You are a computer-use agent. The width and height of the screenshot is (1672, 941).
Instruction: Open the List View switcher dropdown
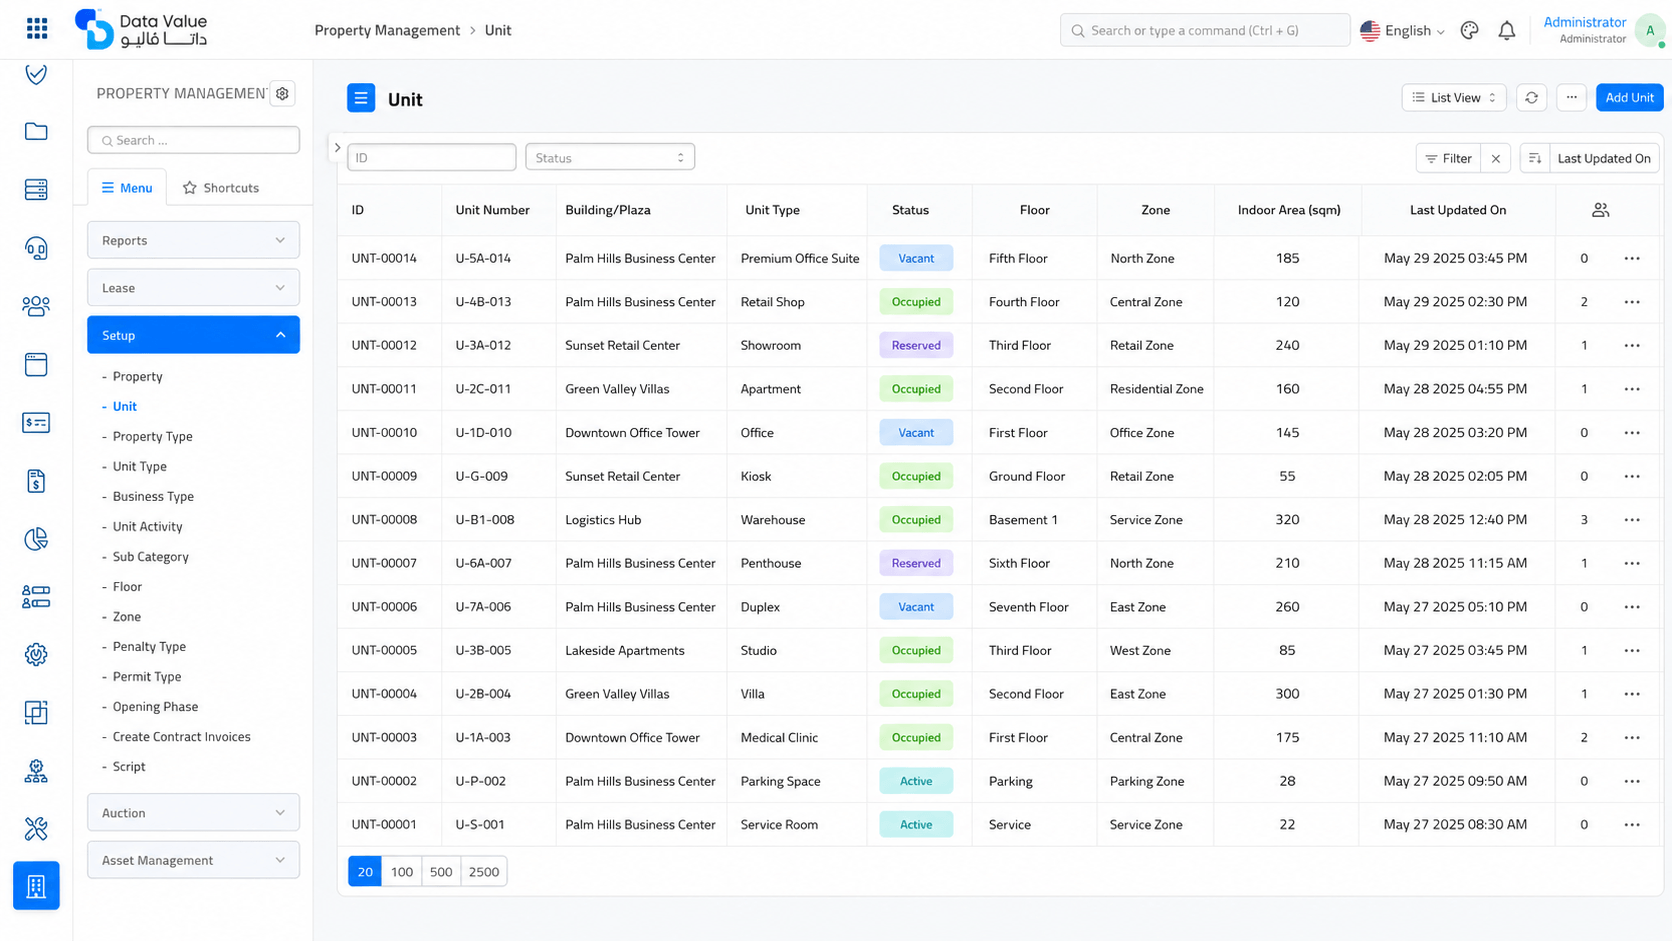(x=1454, y=98)
